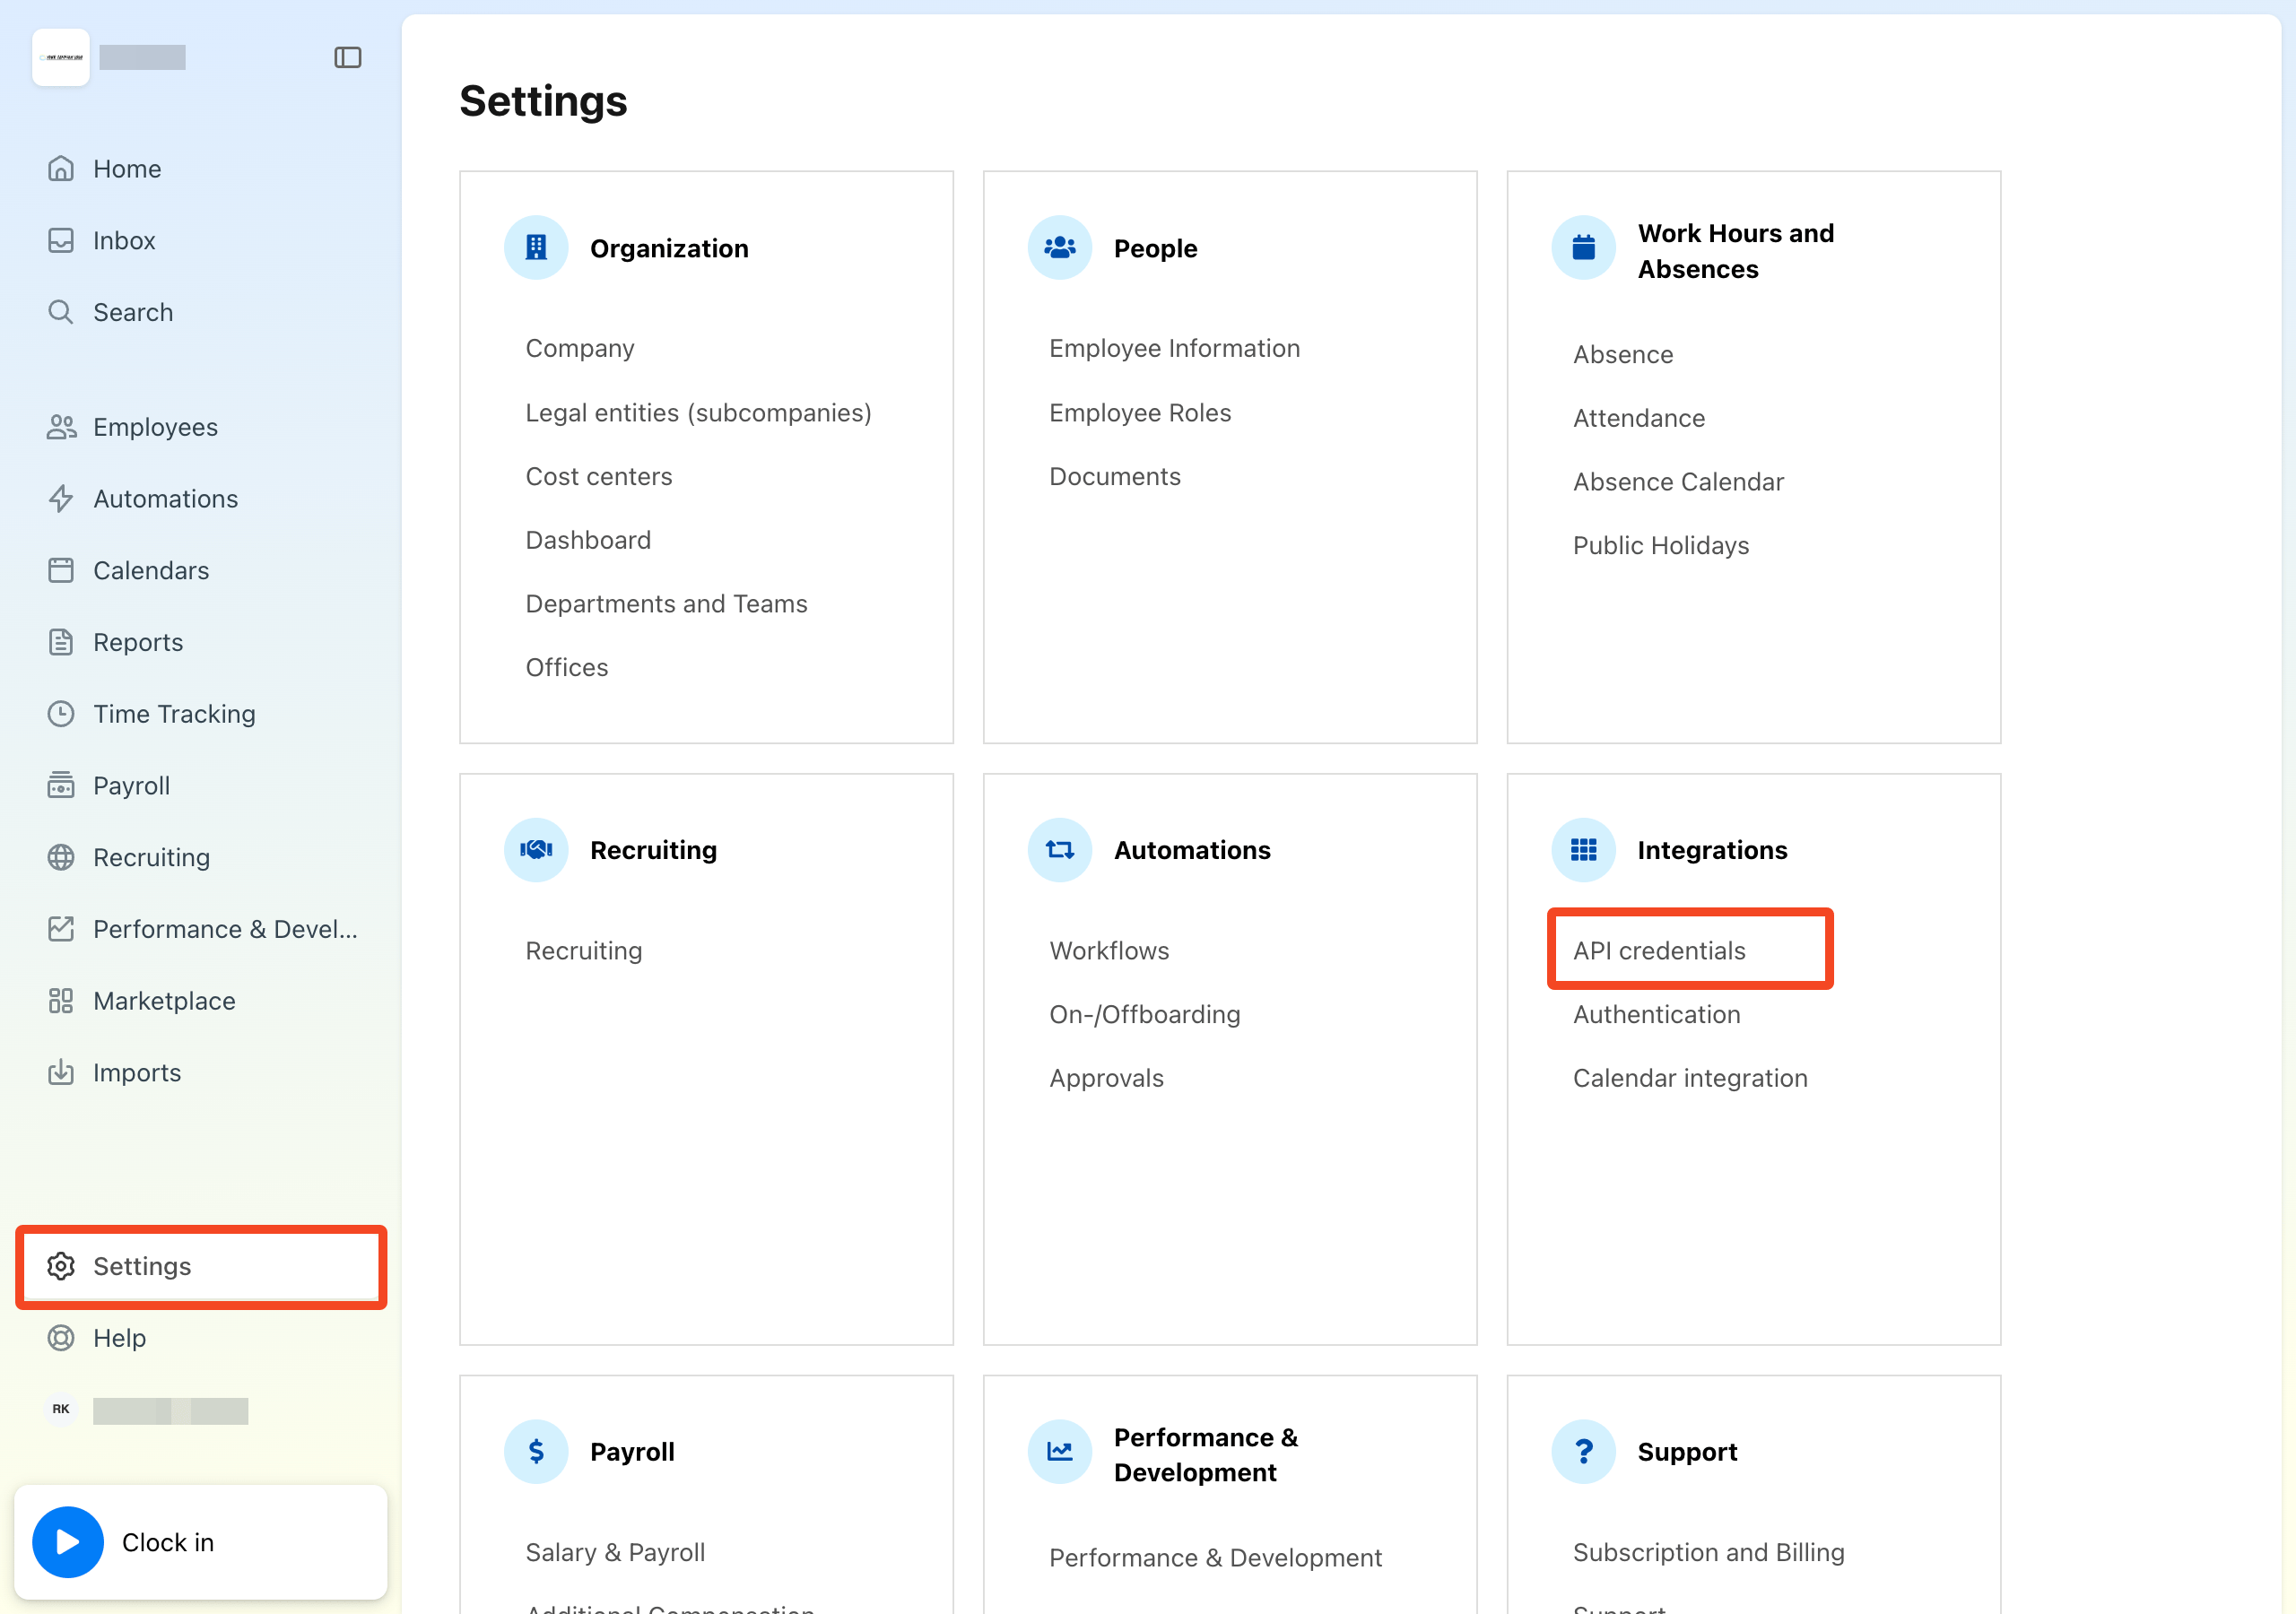Open Attendance settings

point(1639,418)
